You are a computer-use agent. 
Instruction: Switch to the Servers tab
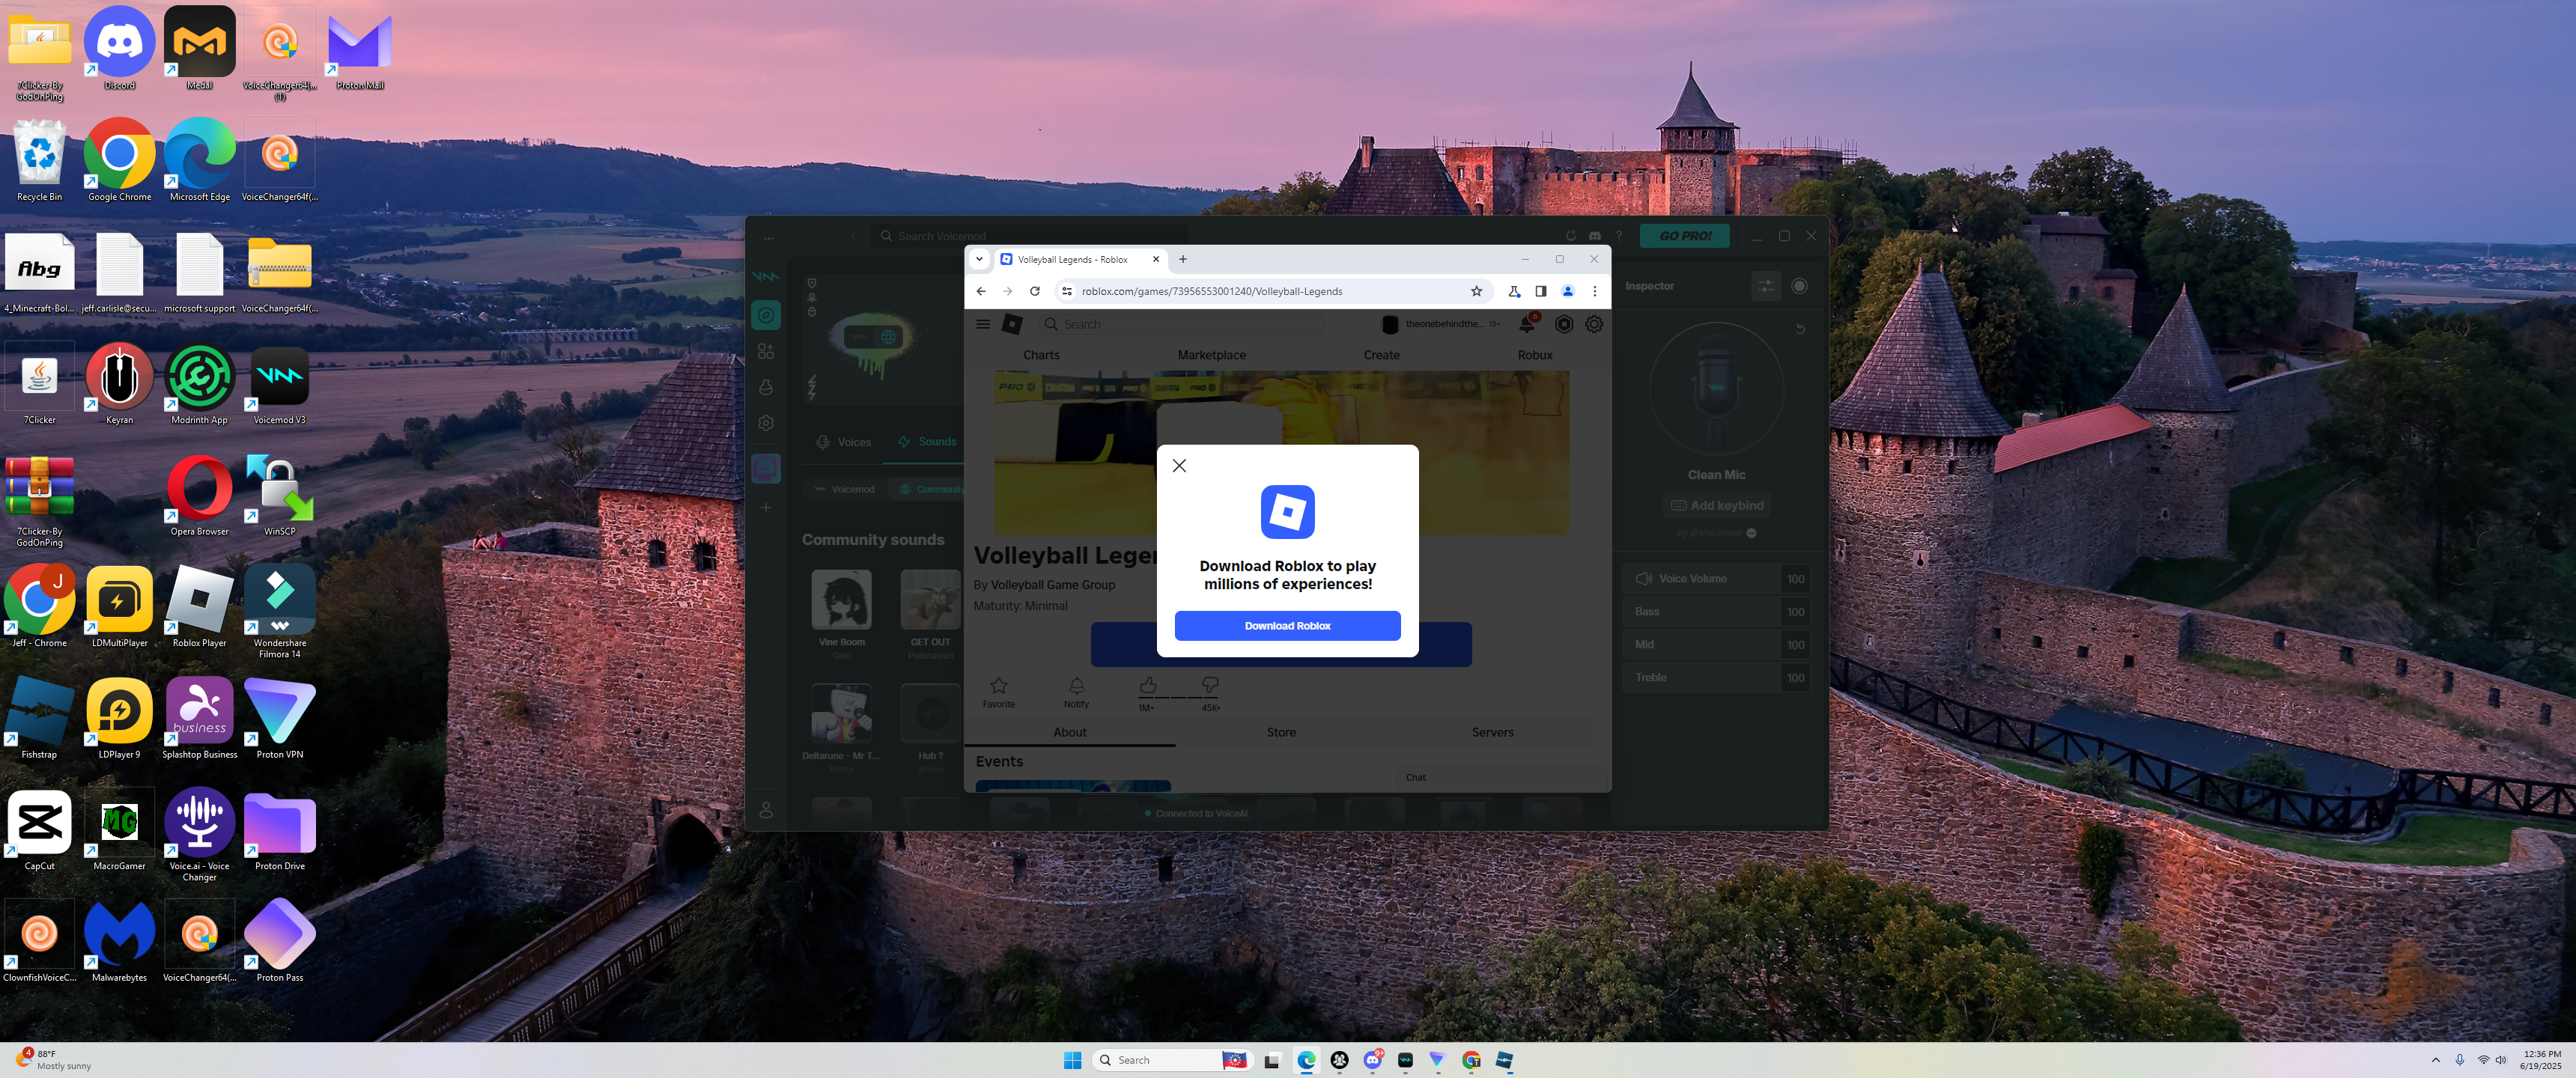coord(1492,732)
